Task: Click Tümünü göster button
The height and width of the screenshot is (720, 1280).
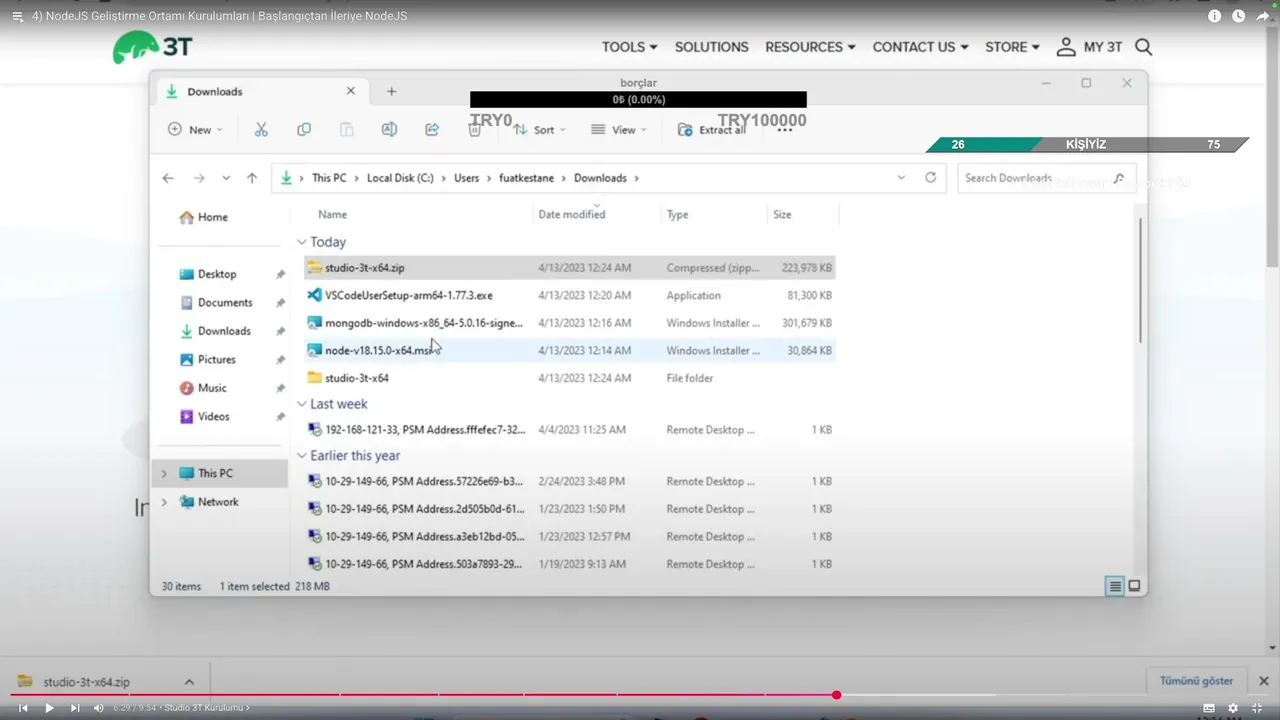Action: click(x=1197, y=681)
